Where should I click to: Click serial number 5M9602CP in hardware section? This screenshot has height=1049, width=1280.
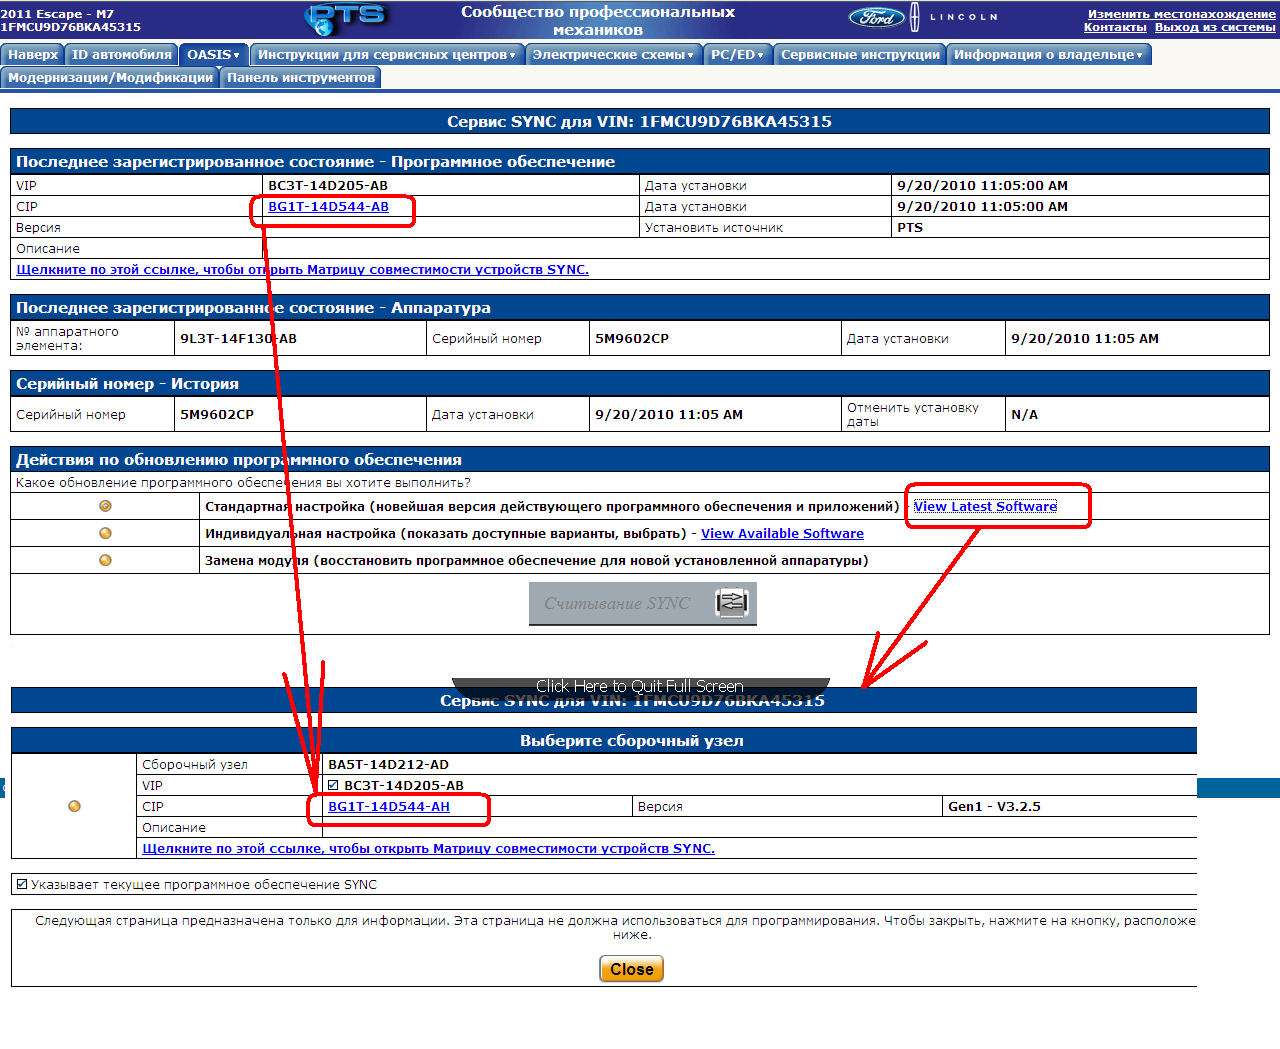click(632, 339)
